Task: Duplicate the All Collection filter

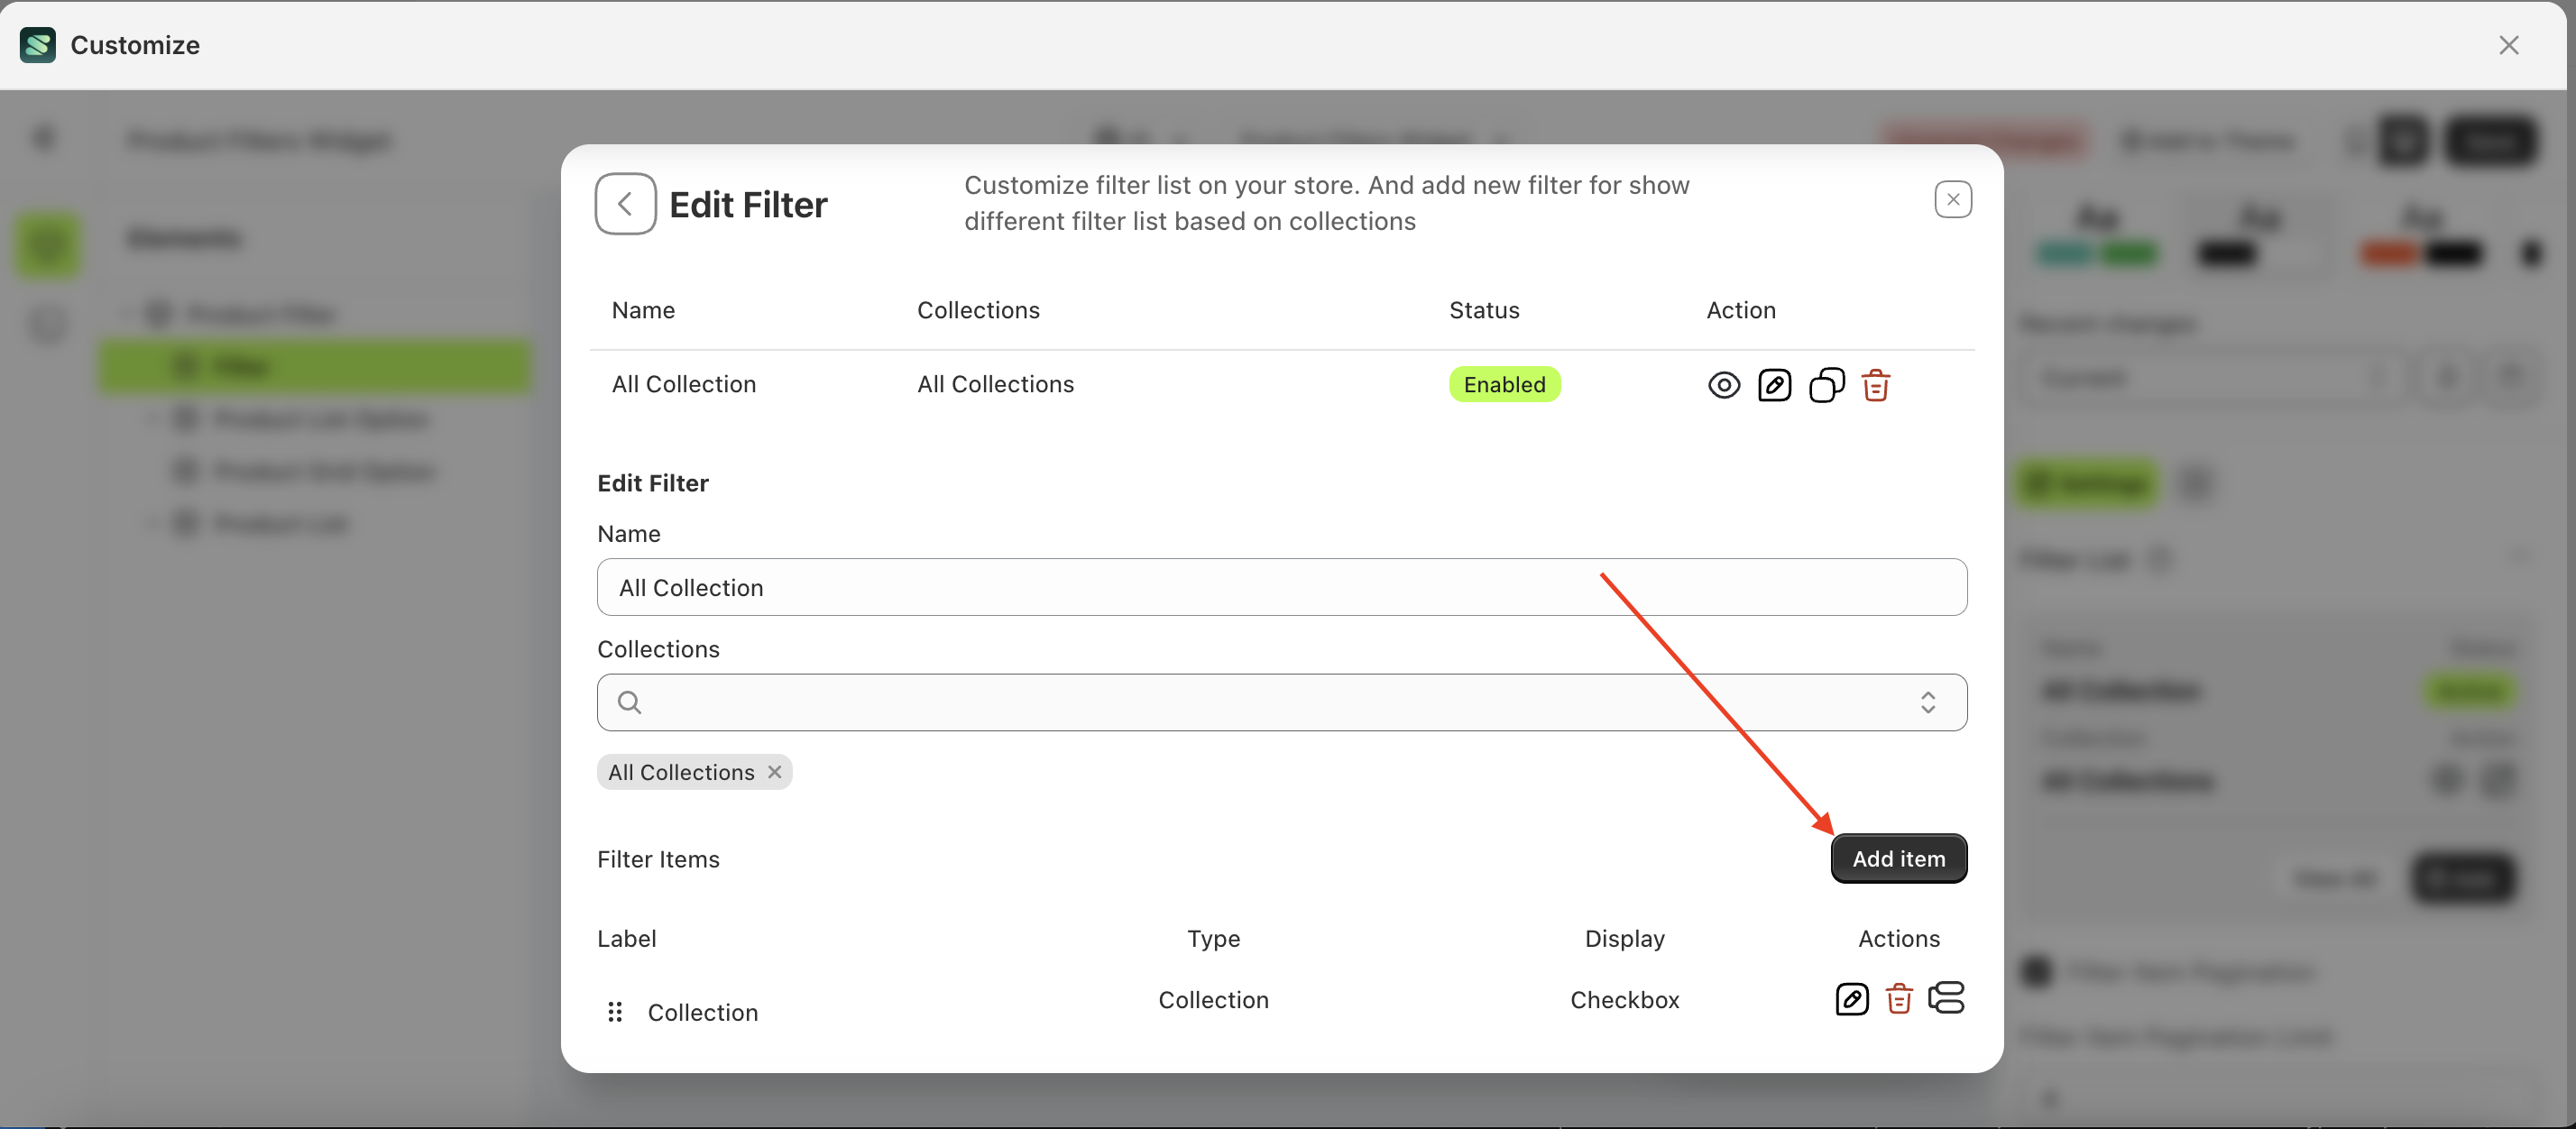Action: coord(1826,385)
